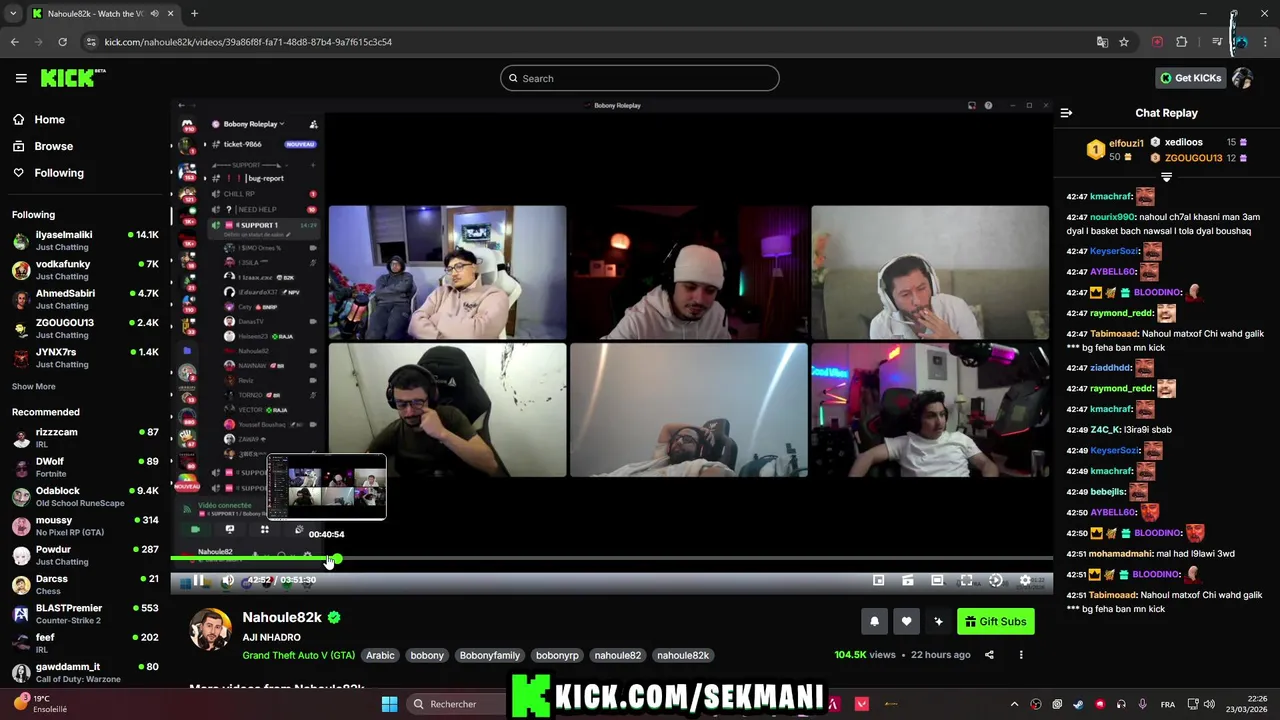Open JYNX7rs followed channel
Viewport: 1280px width, 720px height.
pos(85,358)
